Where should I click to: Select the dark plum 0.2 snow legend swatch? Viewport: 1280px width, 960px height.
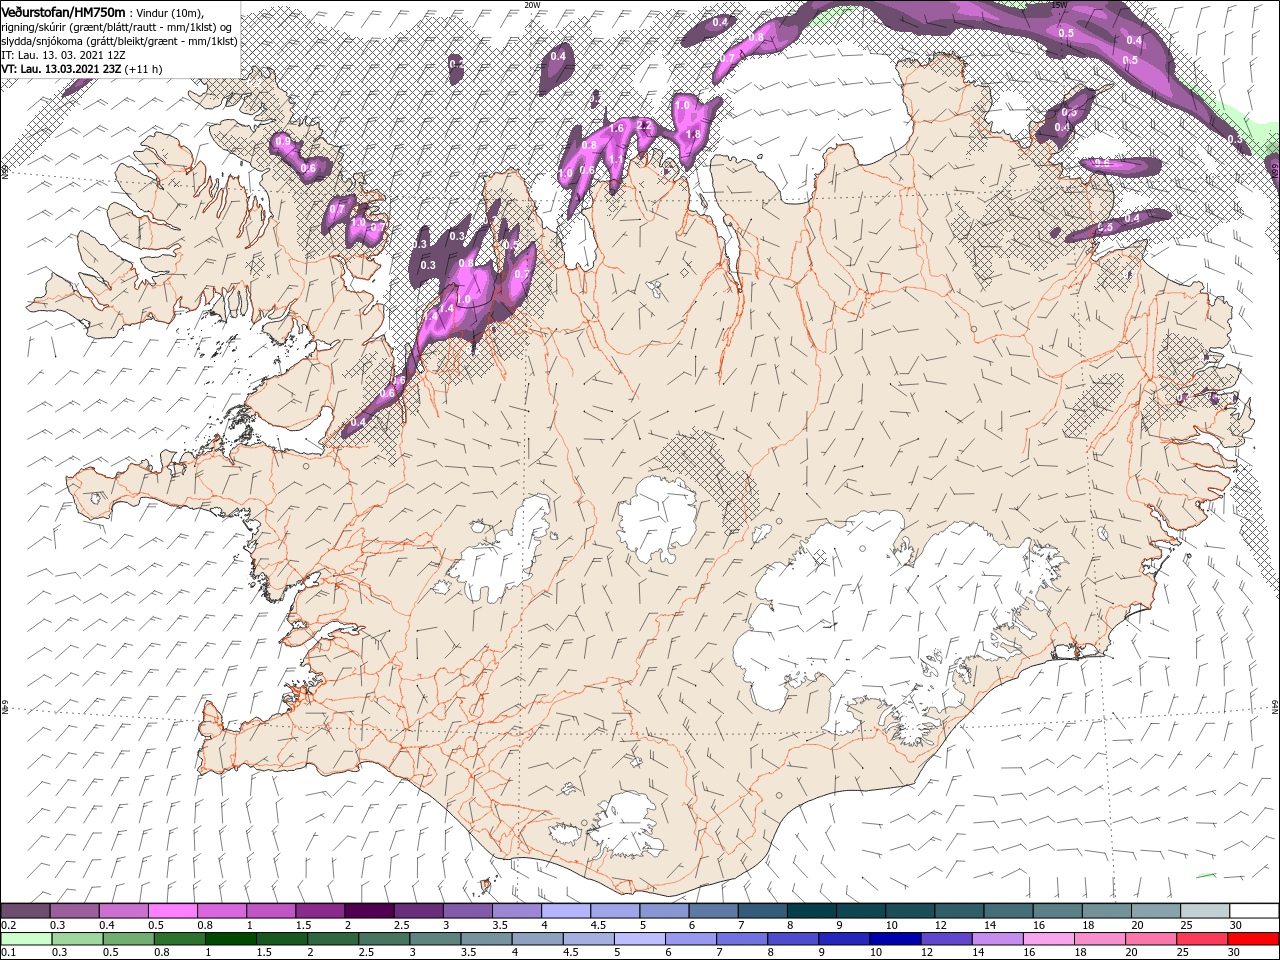(26, 911)
